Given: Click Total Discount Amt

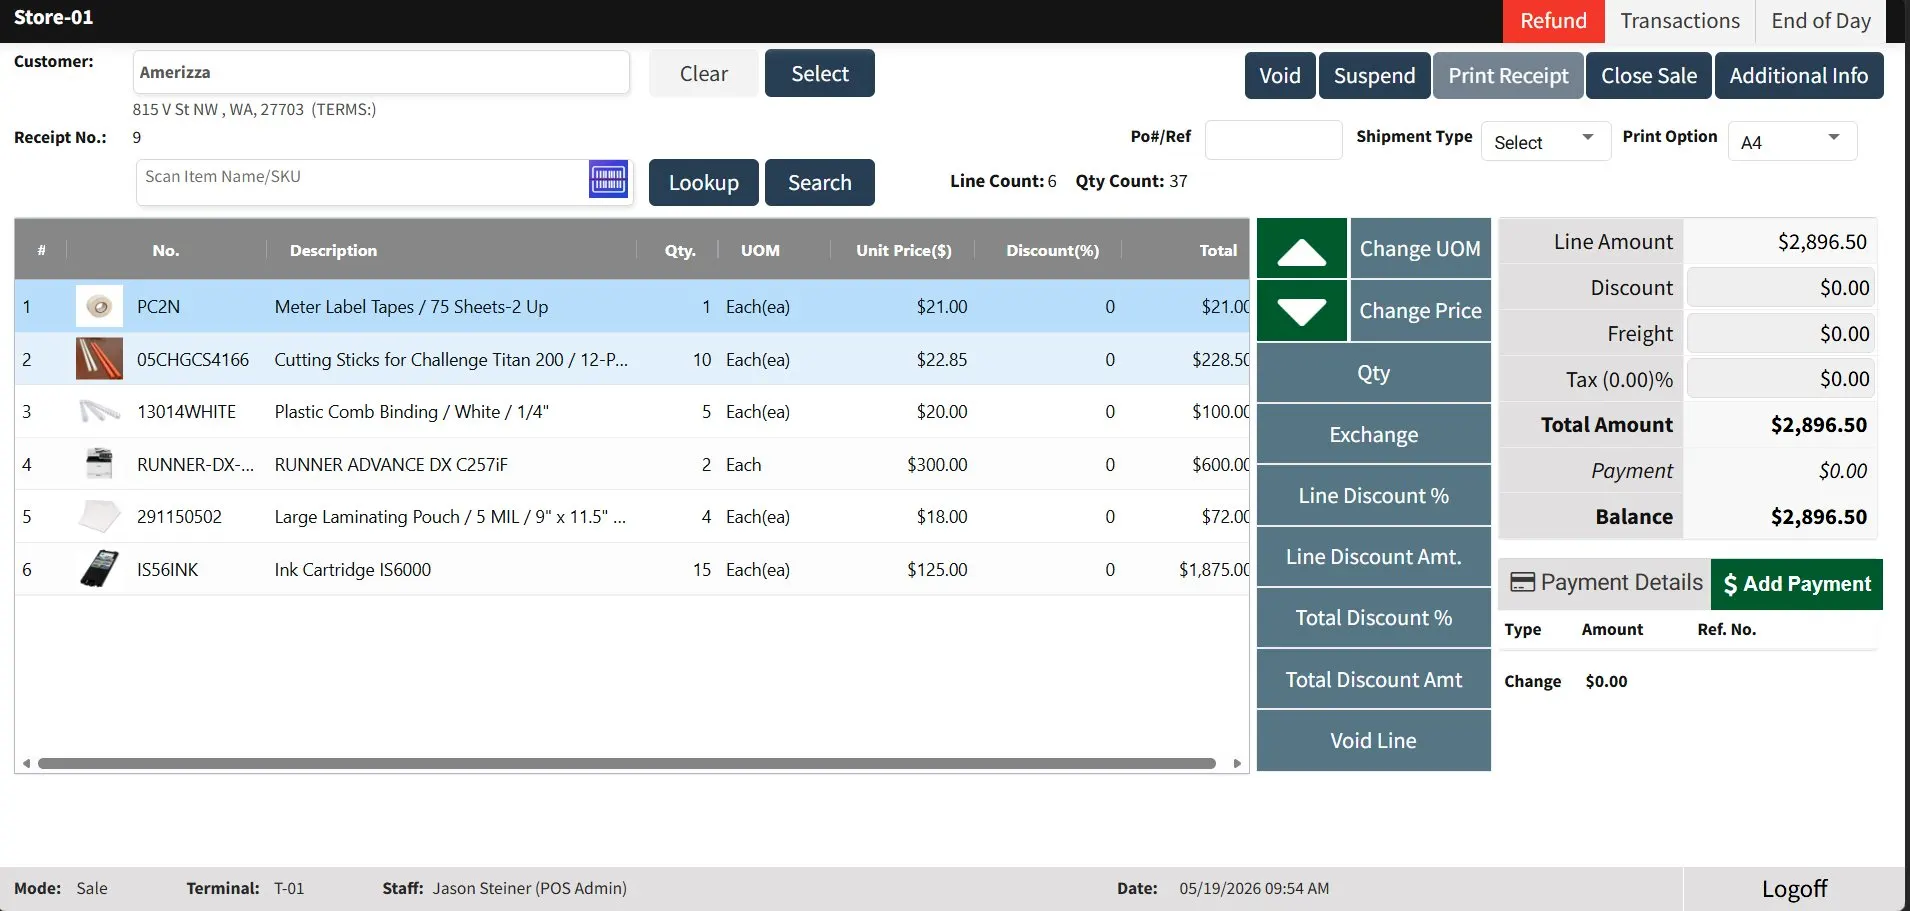Looking at the screenshot, I should [x=1374, y=679].
